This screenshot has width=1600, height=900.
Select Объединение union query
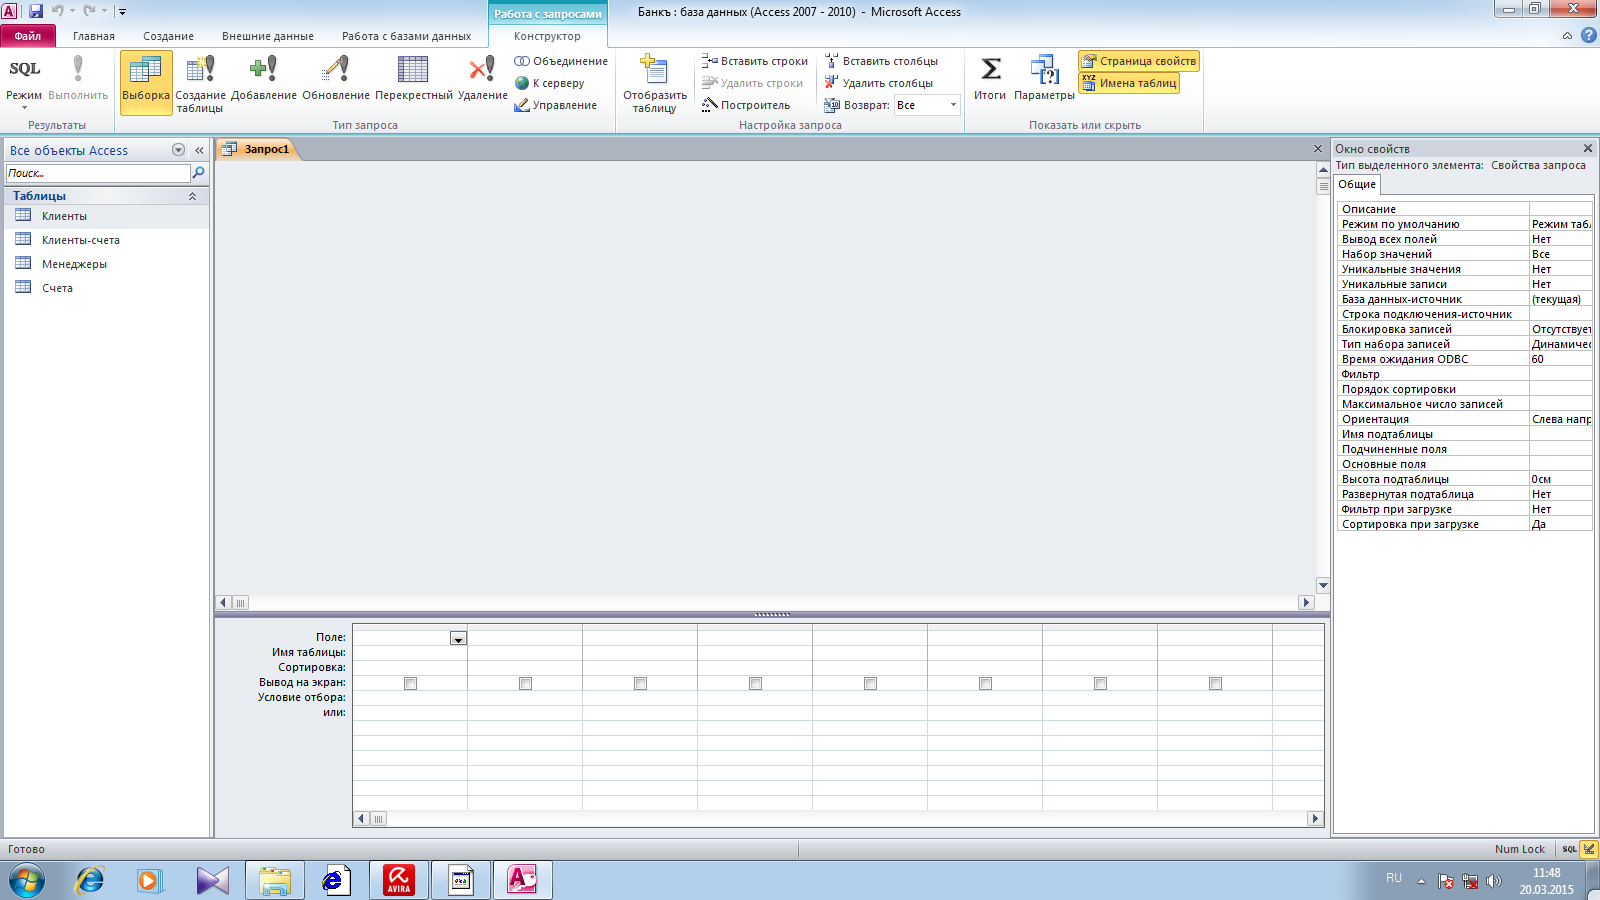click(x=561, y=61)
